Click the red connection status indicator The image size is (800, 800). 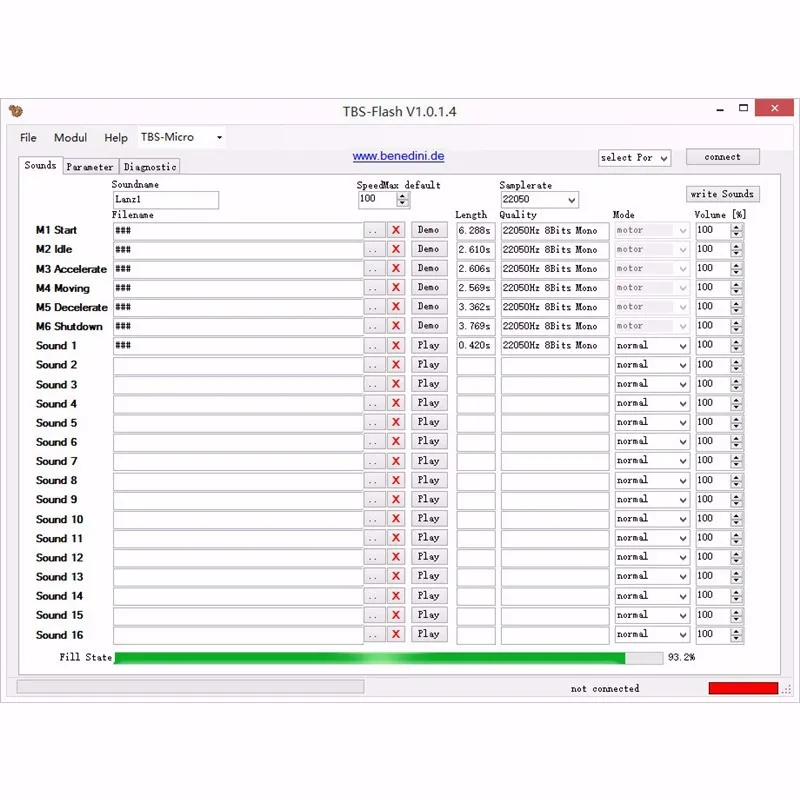pos(743,688)
